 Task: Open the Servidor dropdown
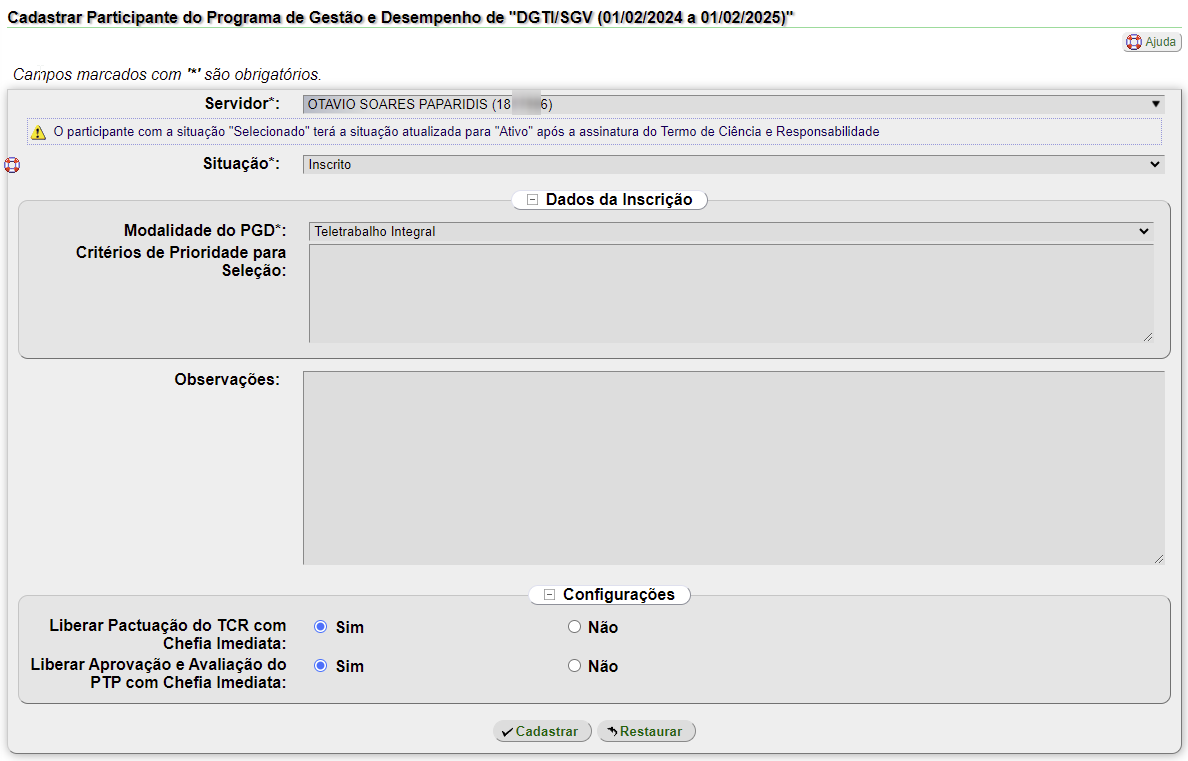coord(733,104)
